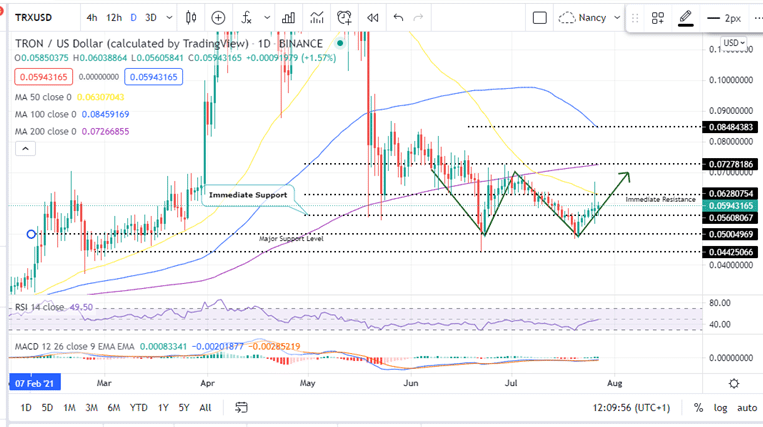Toggle the percent scale

tap(698, 408)
